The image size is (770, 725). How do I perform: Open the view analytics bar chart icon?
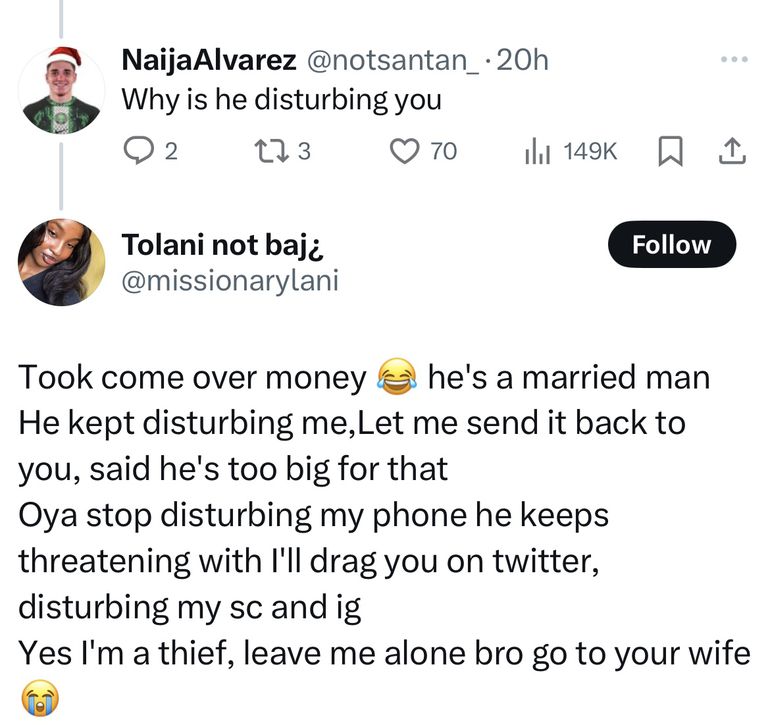538,151
